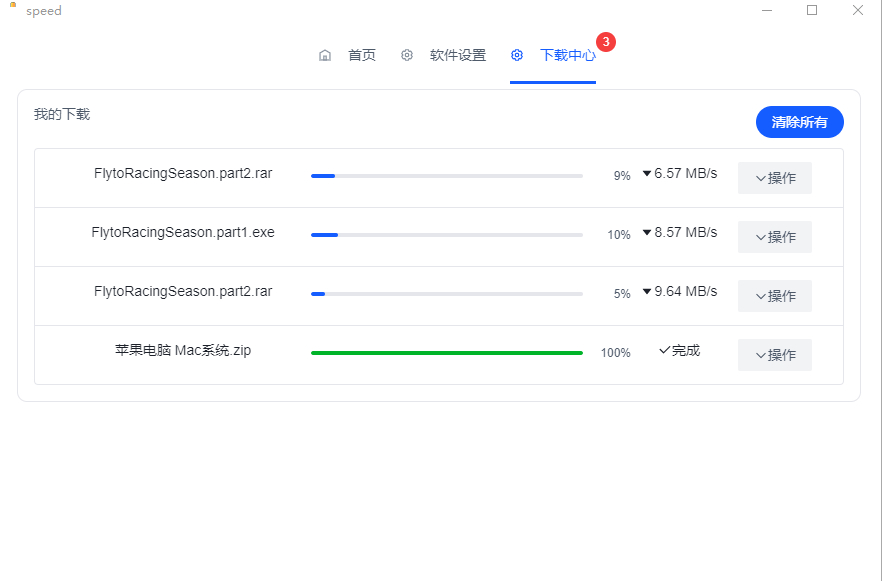The width and height of the screenshot is (882, 581).
Task: Open 操作 menu for 苹果电脑 Mac系统.zip
Action: tap(774, 354)
